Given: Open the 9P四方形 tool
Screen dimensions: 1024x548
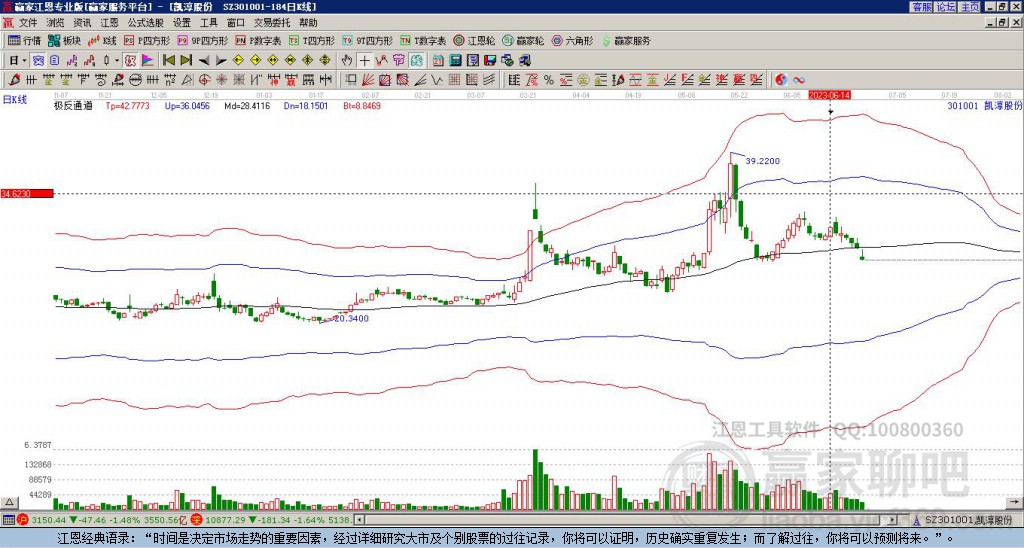Looking at the screenshot, I should point(202,40).
